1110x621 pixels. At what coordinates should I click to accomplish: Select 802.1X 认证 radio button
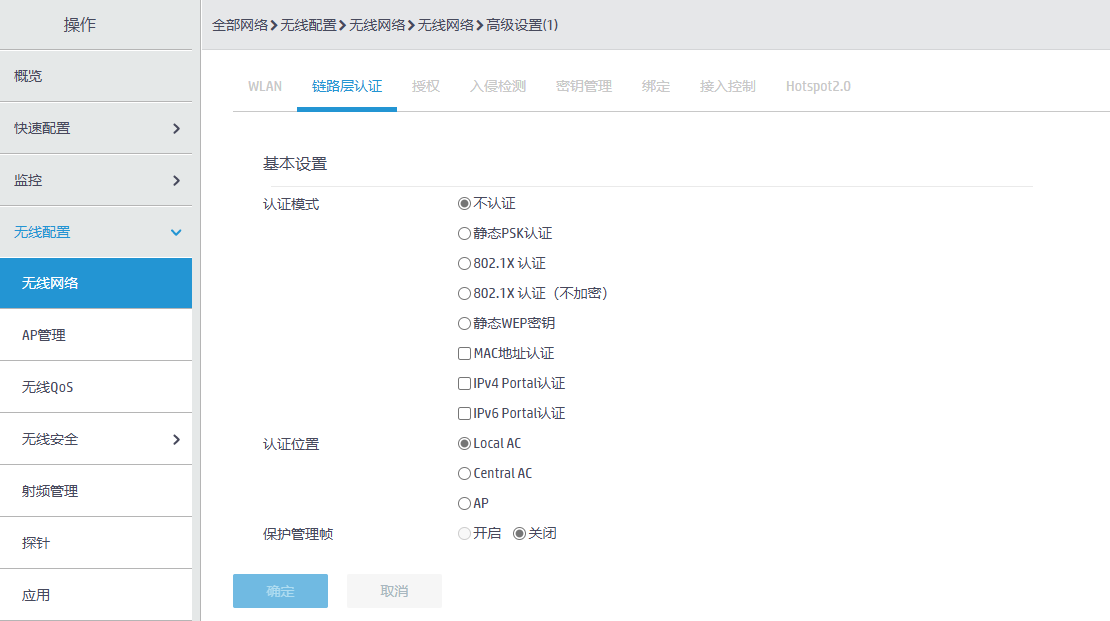(464, 263)
